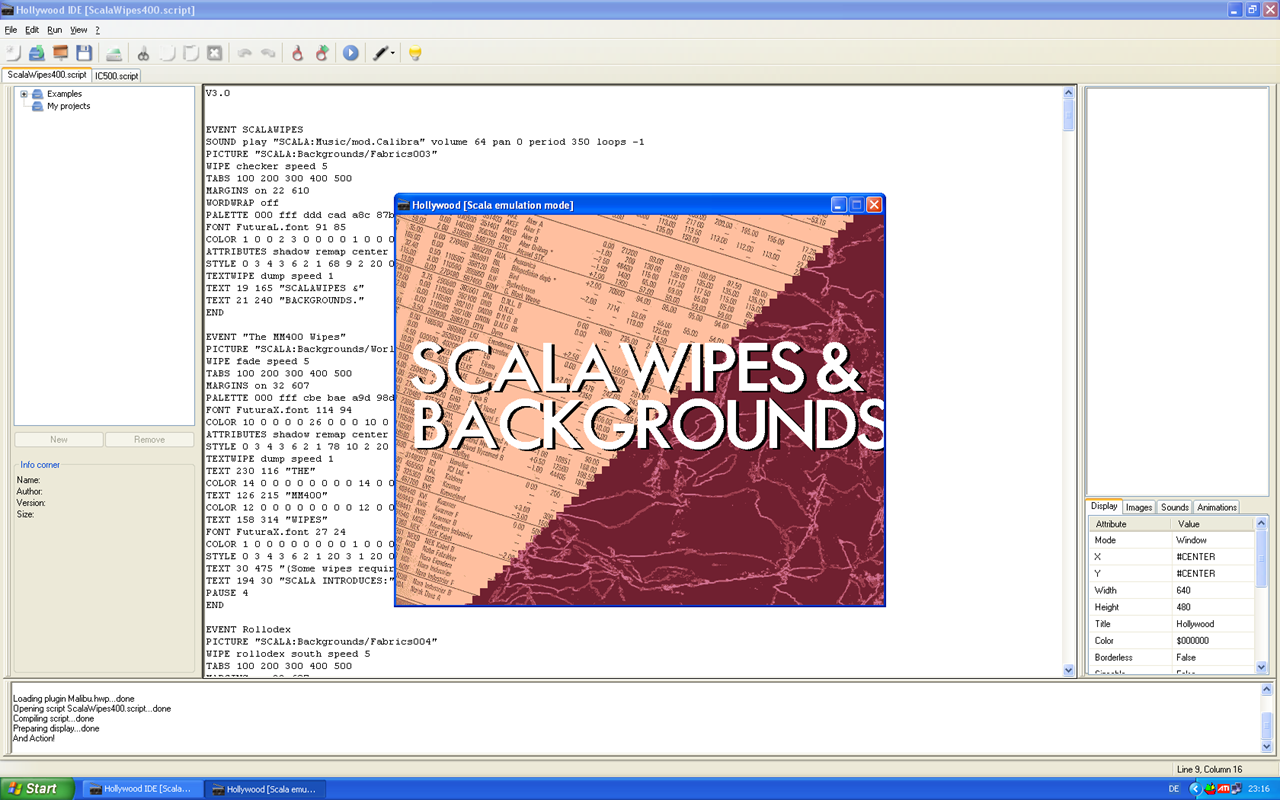Click the New button below project tree
The image size is (1280, 800).
click(x=59, y=439)
